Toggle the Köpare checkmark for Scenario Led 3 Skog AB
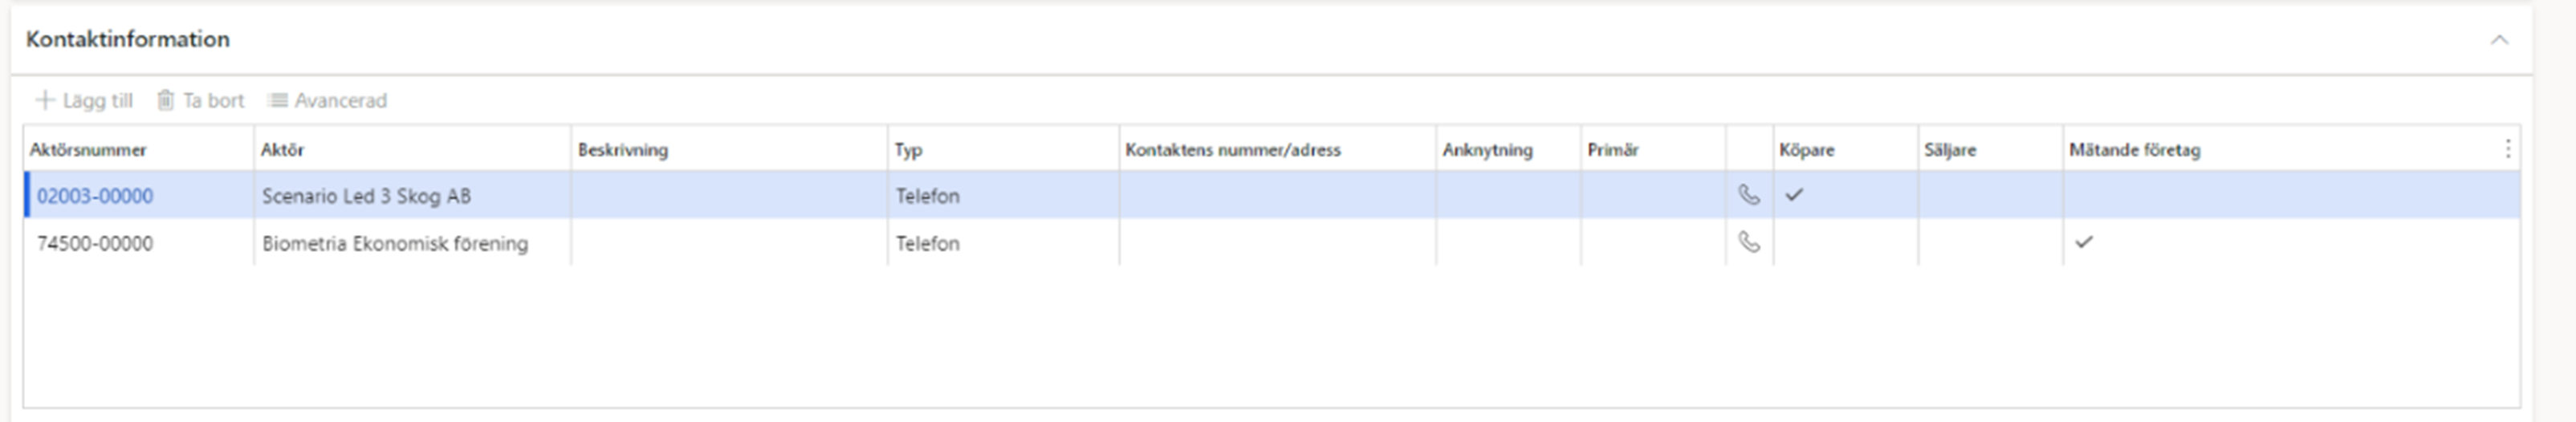 point(1794,195)
